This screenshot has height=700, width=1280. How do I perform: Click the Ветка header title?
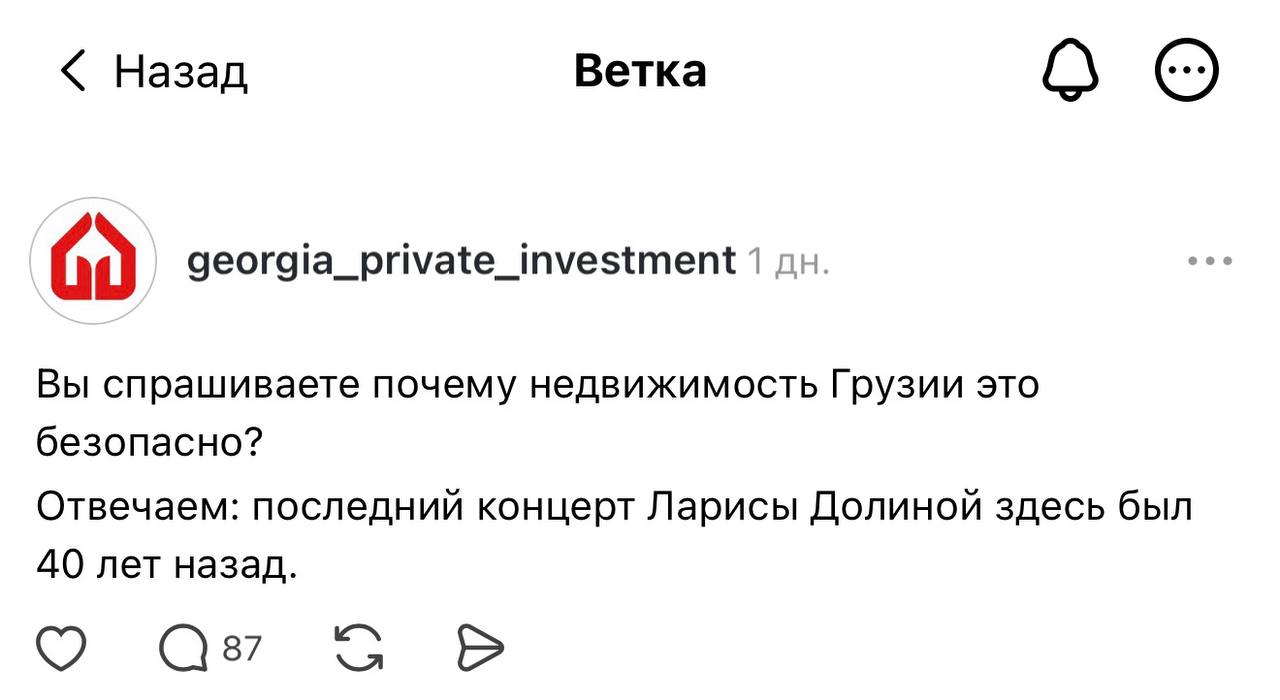(640, 71)
